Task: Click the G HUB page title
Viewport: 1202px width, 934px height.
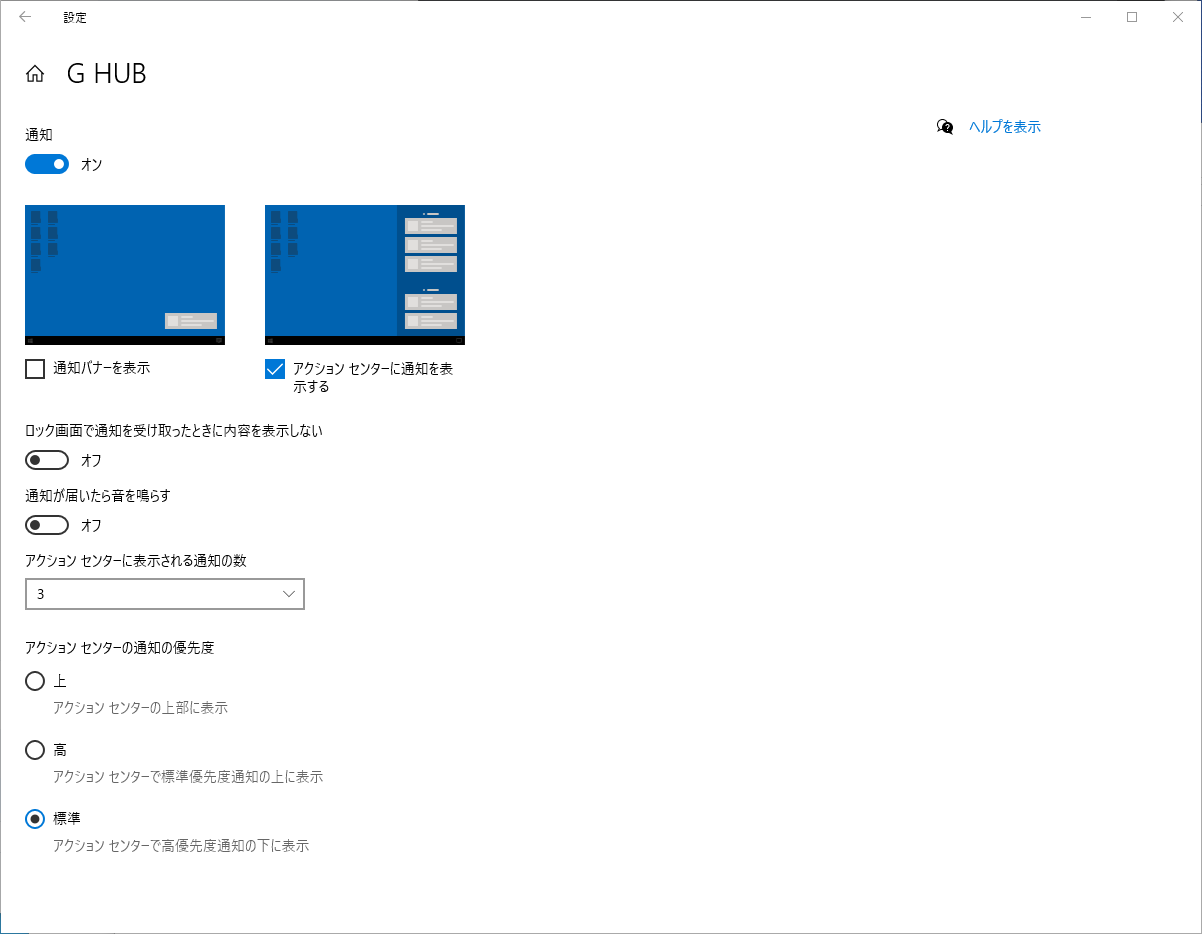Action: [106, 74]
